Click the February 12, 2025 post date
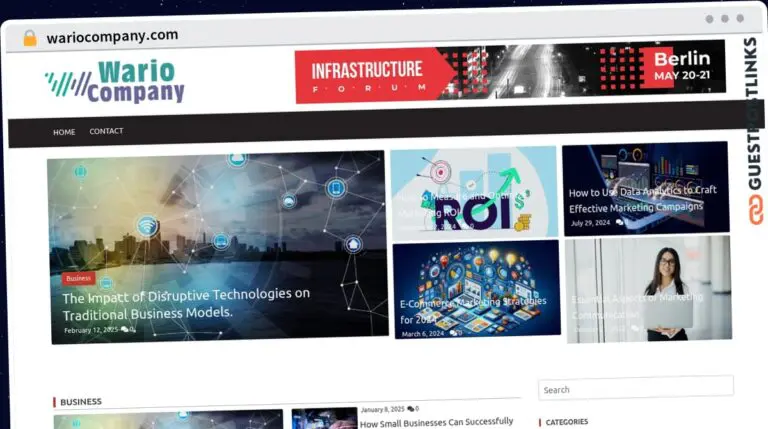 [x=91, y=330]
